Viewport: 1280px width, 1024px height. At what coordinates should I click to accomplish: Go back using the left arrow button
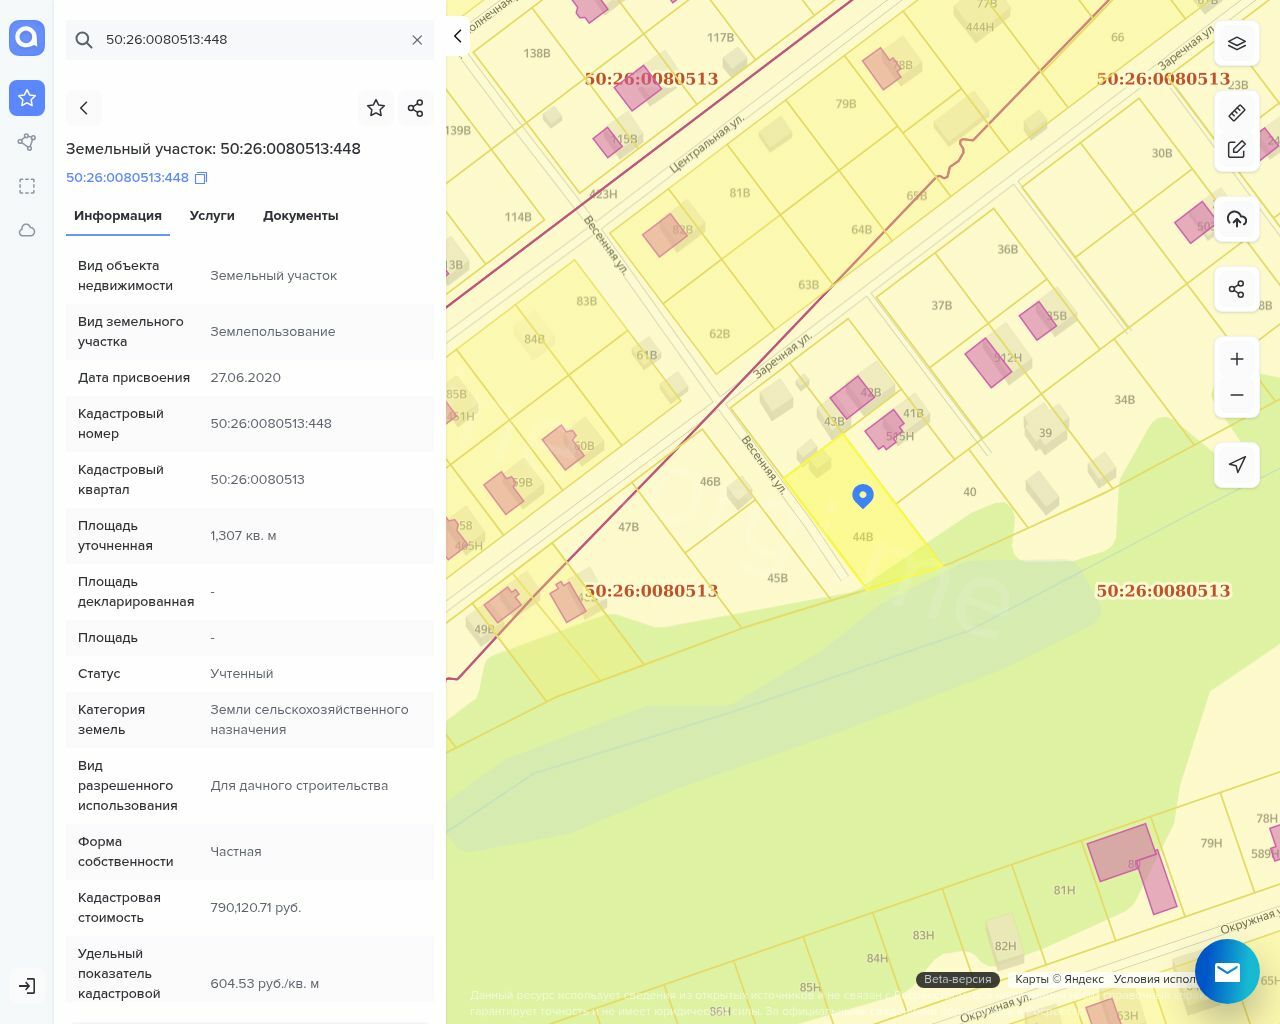(84, 108)
